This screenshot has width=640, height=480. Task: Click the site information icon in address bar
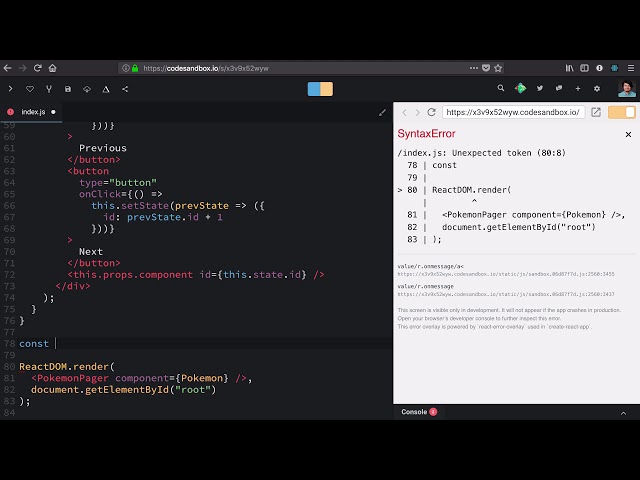(126, 68)
